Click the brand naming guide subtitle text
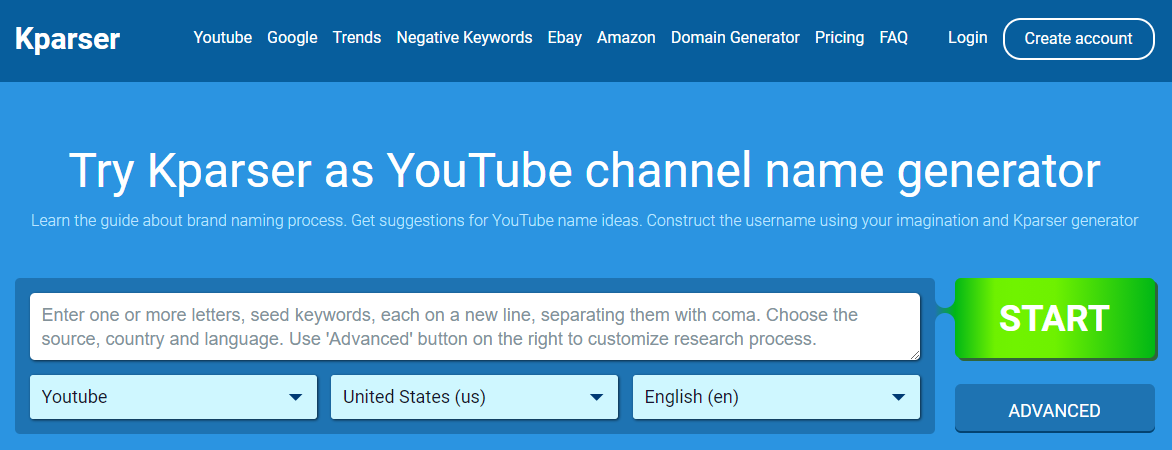The image size is (1172, 450). pyautogui.click(x=585, y=221)
